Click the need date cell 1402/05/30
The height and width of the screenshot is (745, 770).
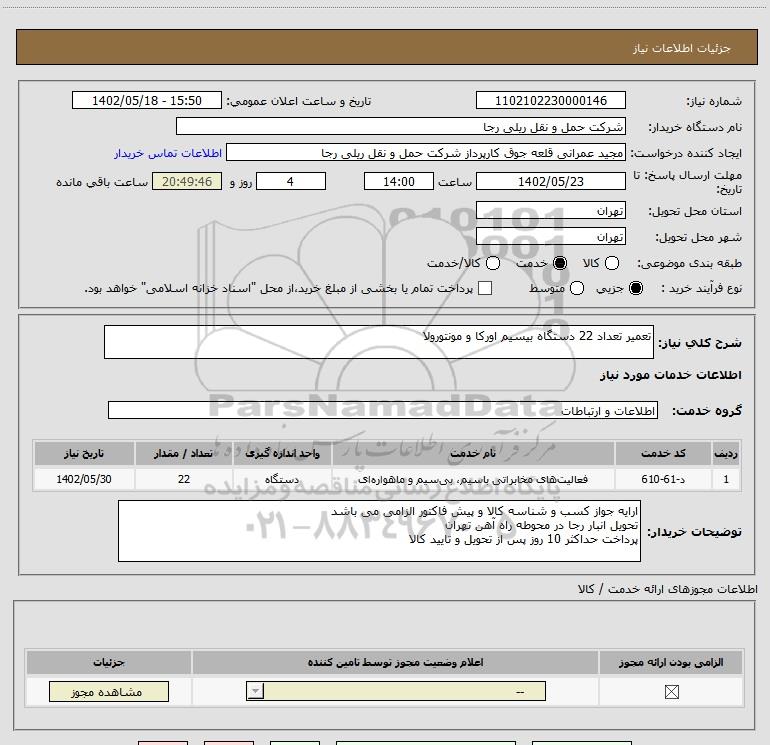click(84, 479)
